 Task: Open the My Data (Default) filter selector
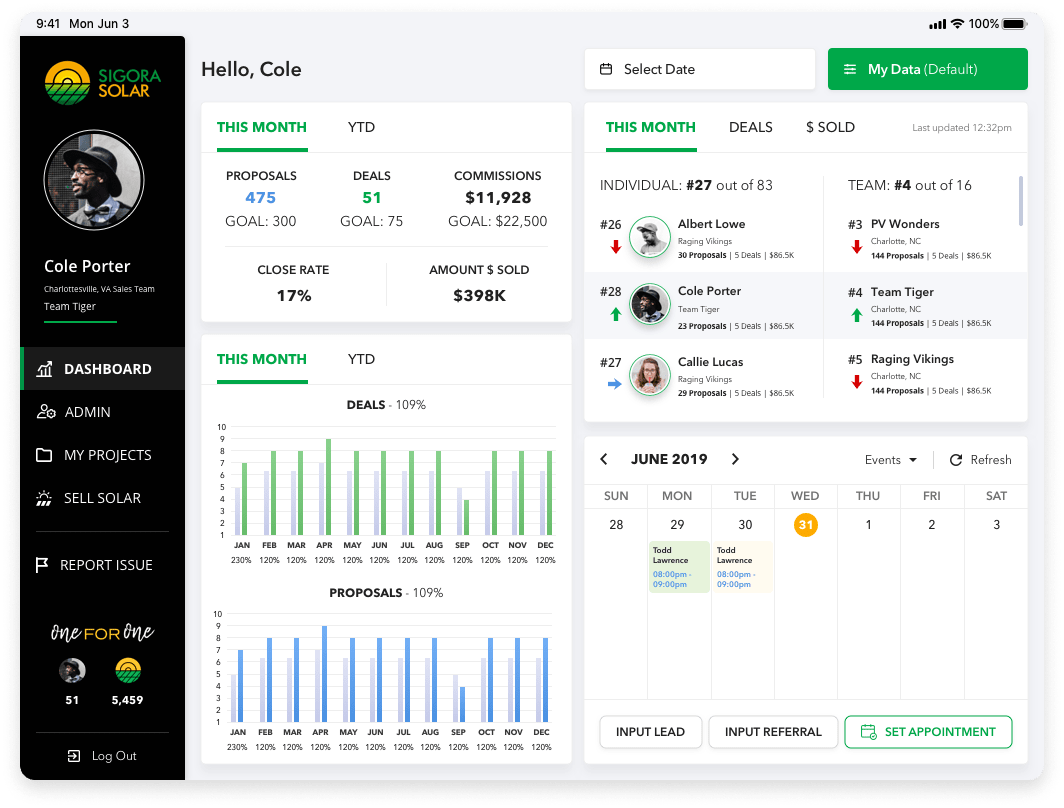tap(928, 69)
